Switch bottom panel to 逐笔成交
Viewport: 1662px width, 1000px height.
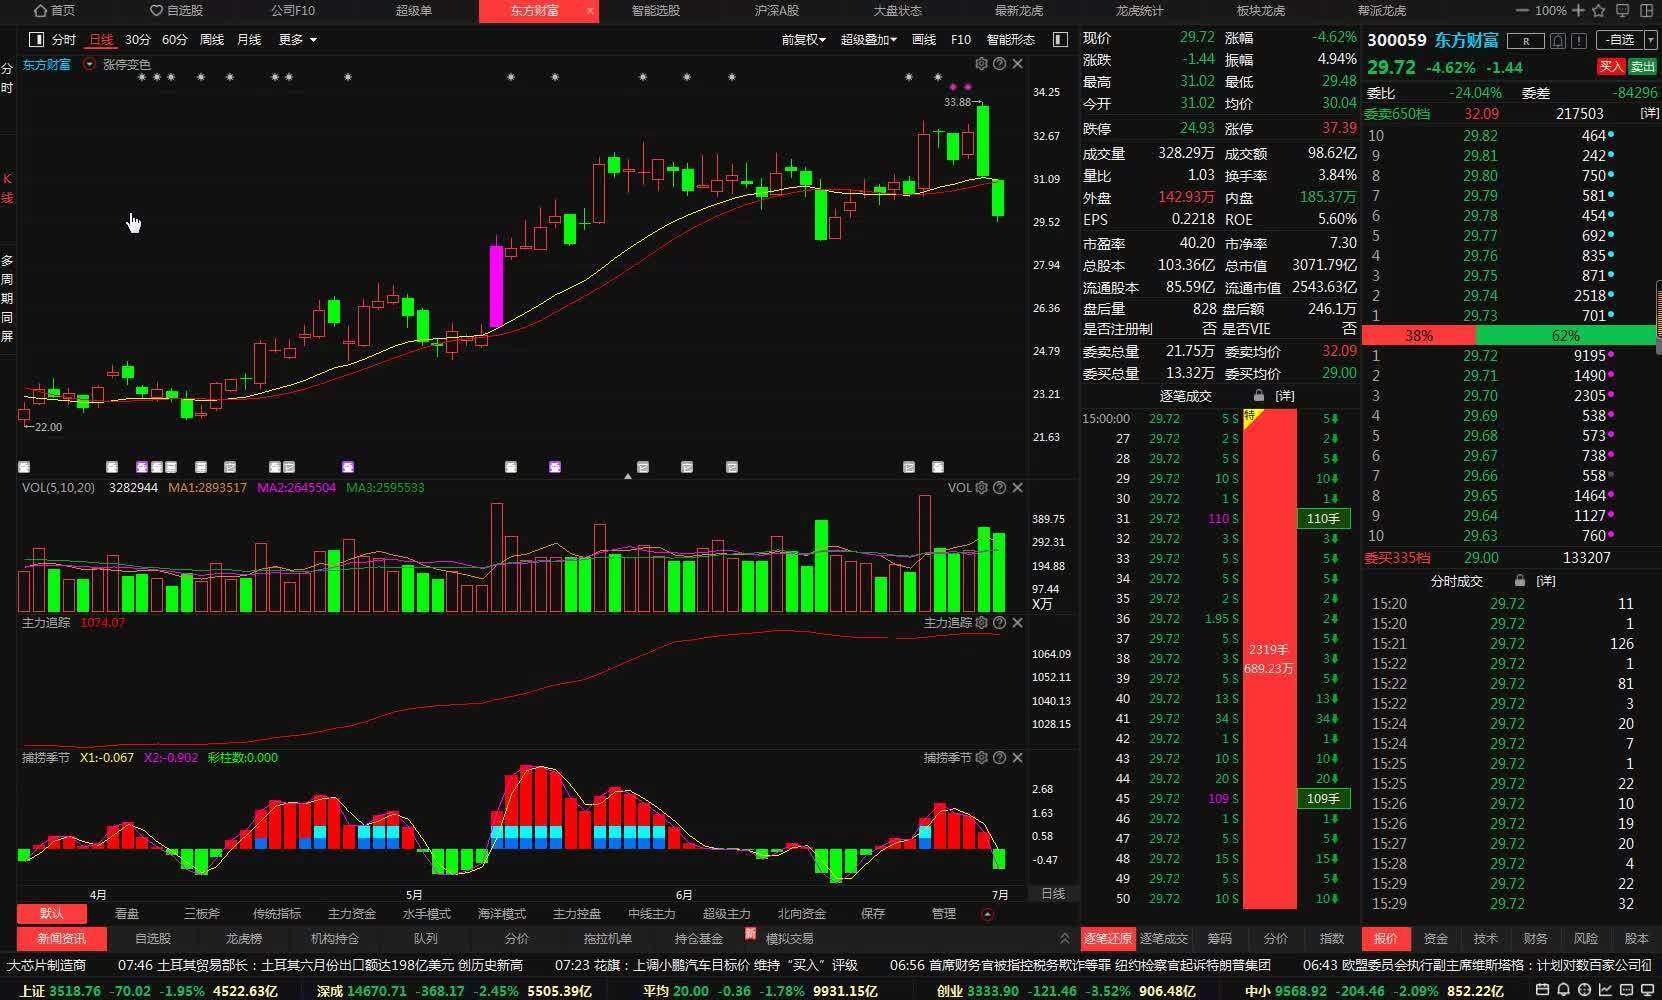tap(1164, 939)
